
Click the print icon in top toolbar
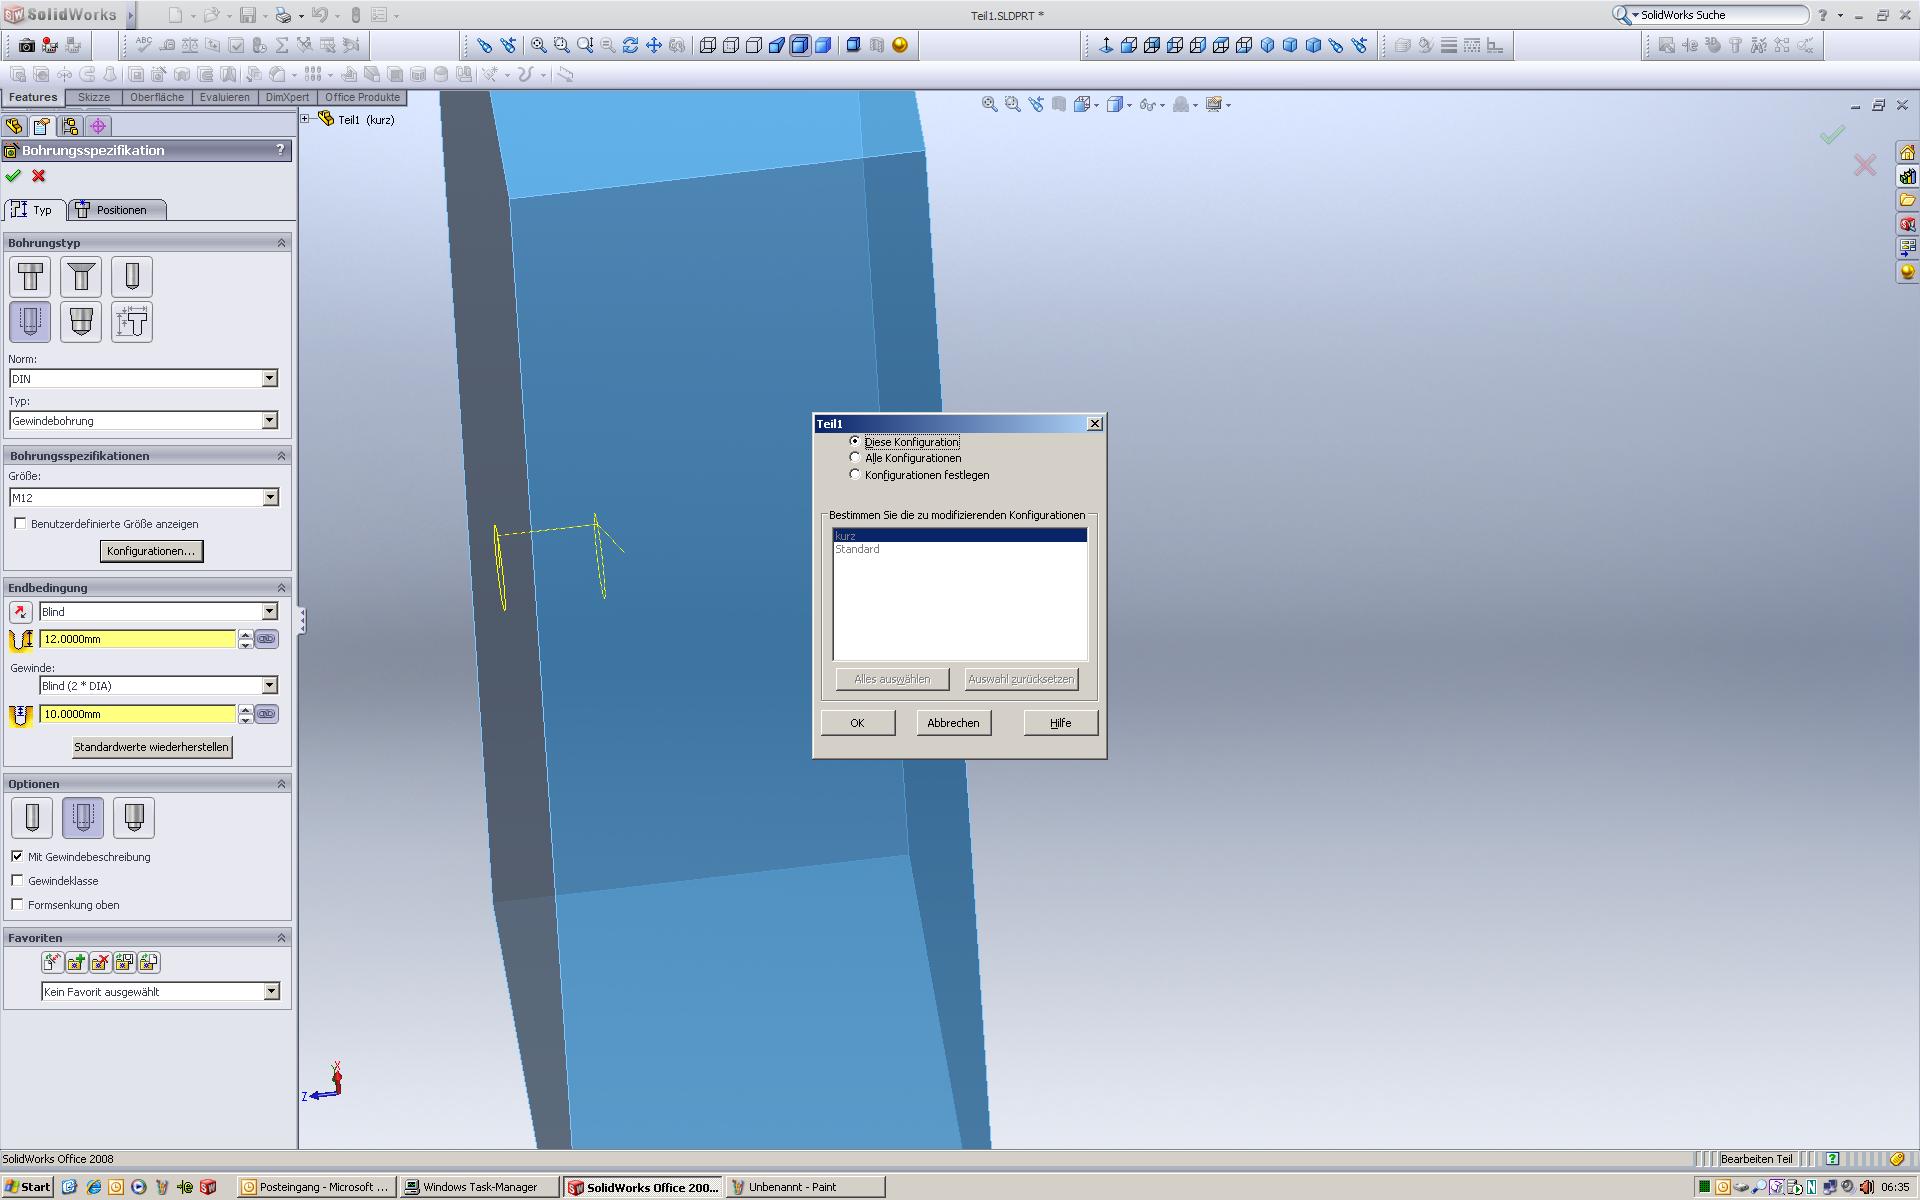[x=283, y=15]
